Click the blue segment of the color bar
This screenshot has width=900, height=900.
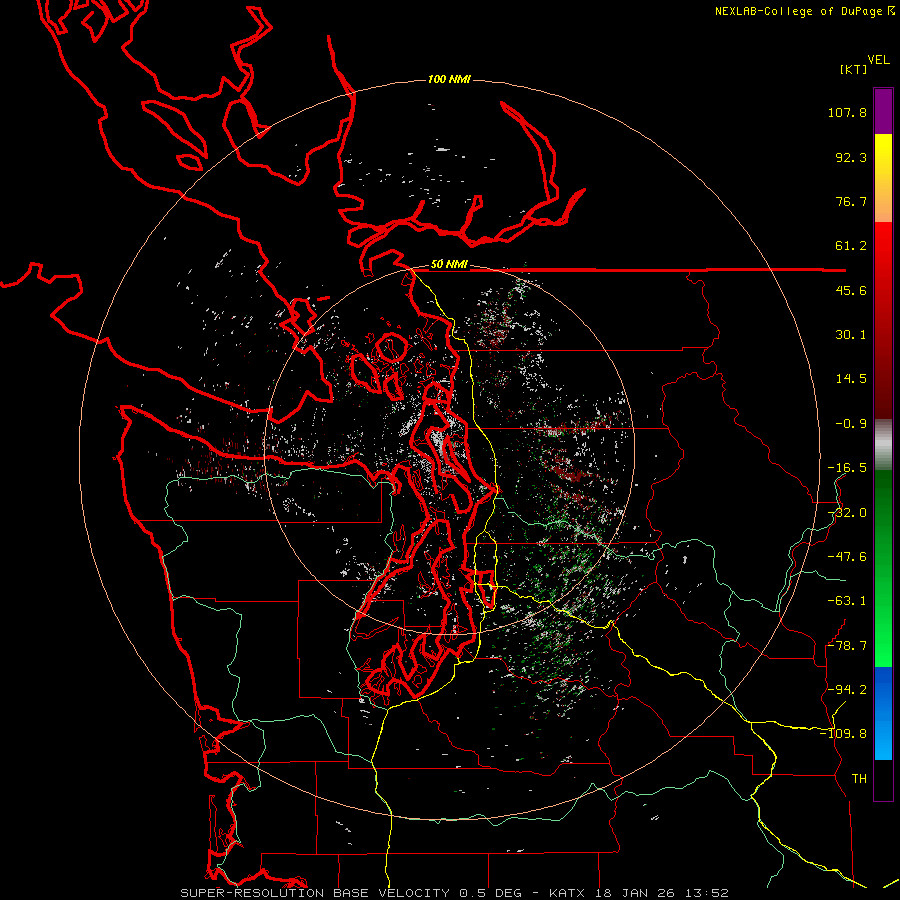coord(883,713)
